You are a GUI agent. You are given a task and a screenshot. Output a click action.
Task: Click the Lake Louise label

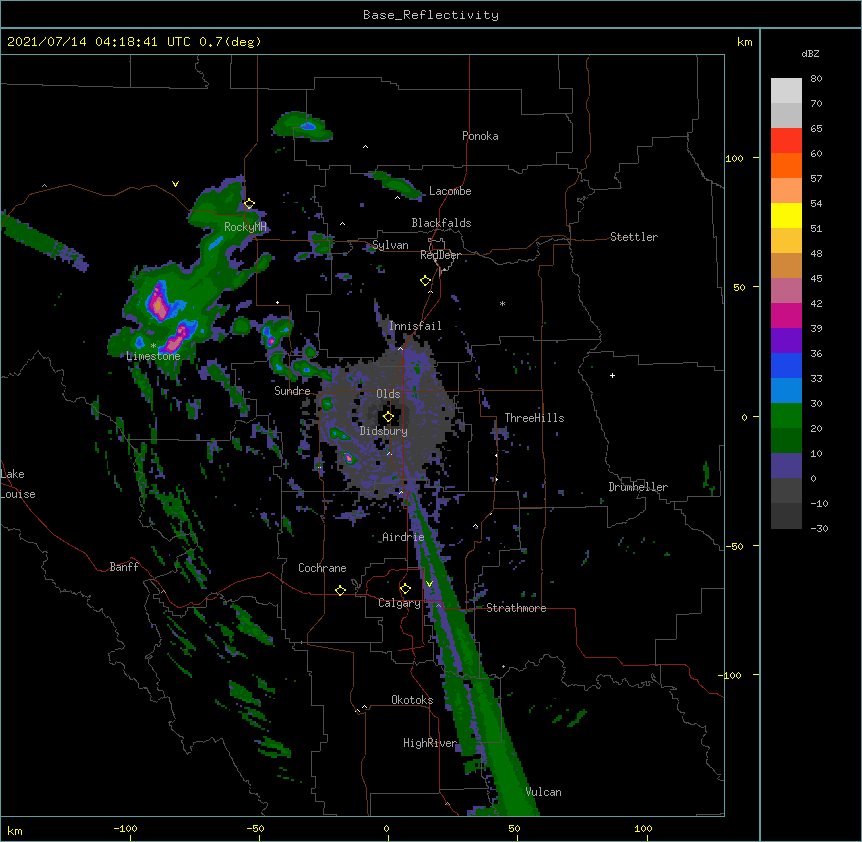pyautogui.click(x=18, y=484)
